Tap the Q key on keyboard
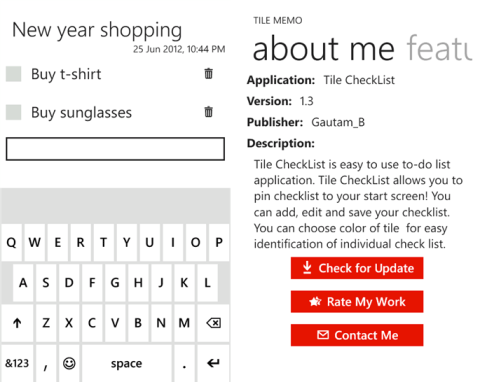 11,242
